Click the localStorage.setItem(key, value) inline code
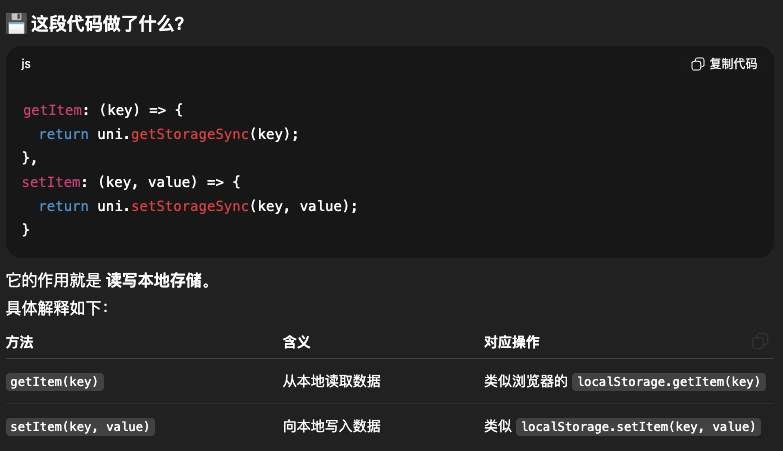This screenshot has width=783, height=451. [x=638, y=426]
